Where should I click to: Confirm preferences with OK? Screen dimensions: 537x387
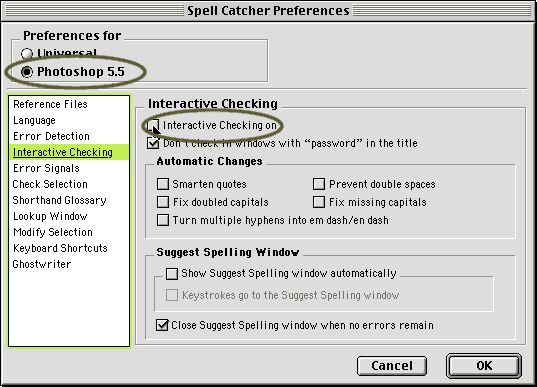click(x=484, y=366)
